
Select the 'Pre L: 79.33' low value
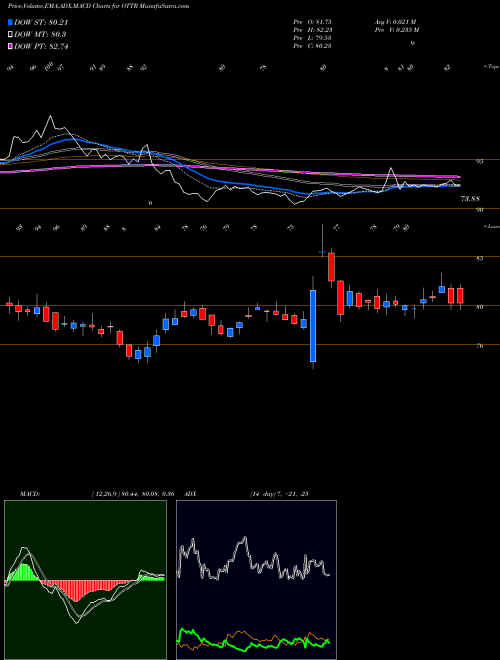[x=313, y=37]
